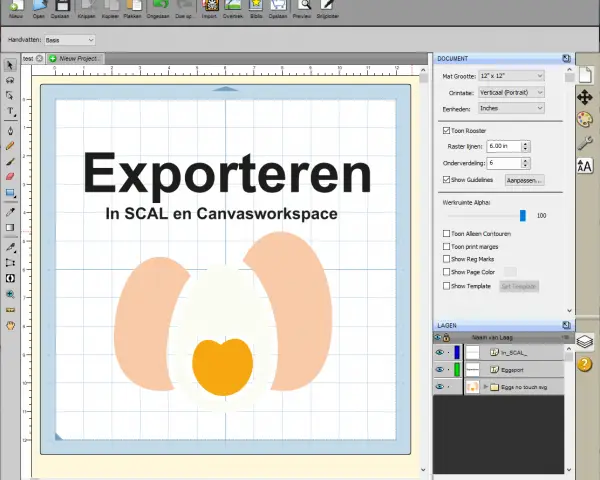Click the Knippen toolbar icon
The width and height of the screenshot is (600, 480).
coord(87,7)
